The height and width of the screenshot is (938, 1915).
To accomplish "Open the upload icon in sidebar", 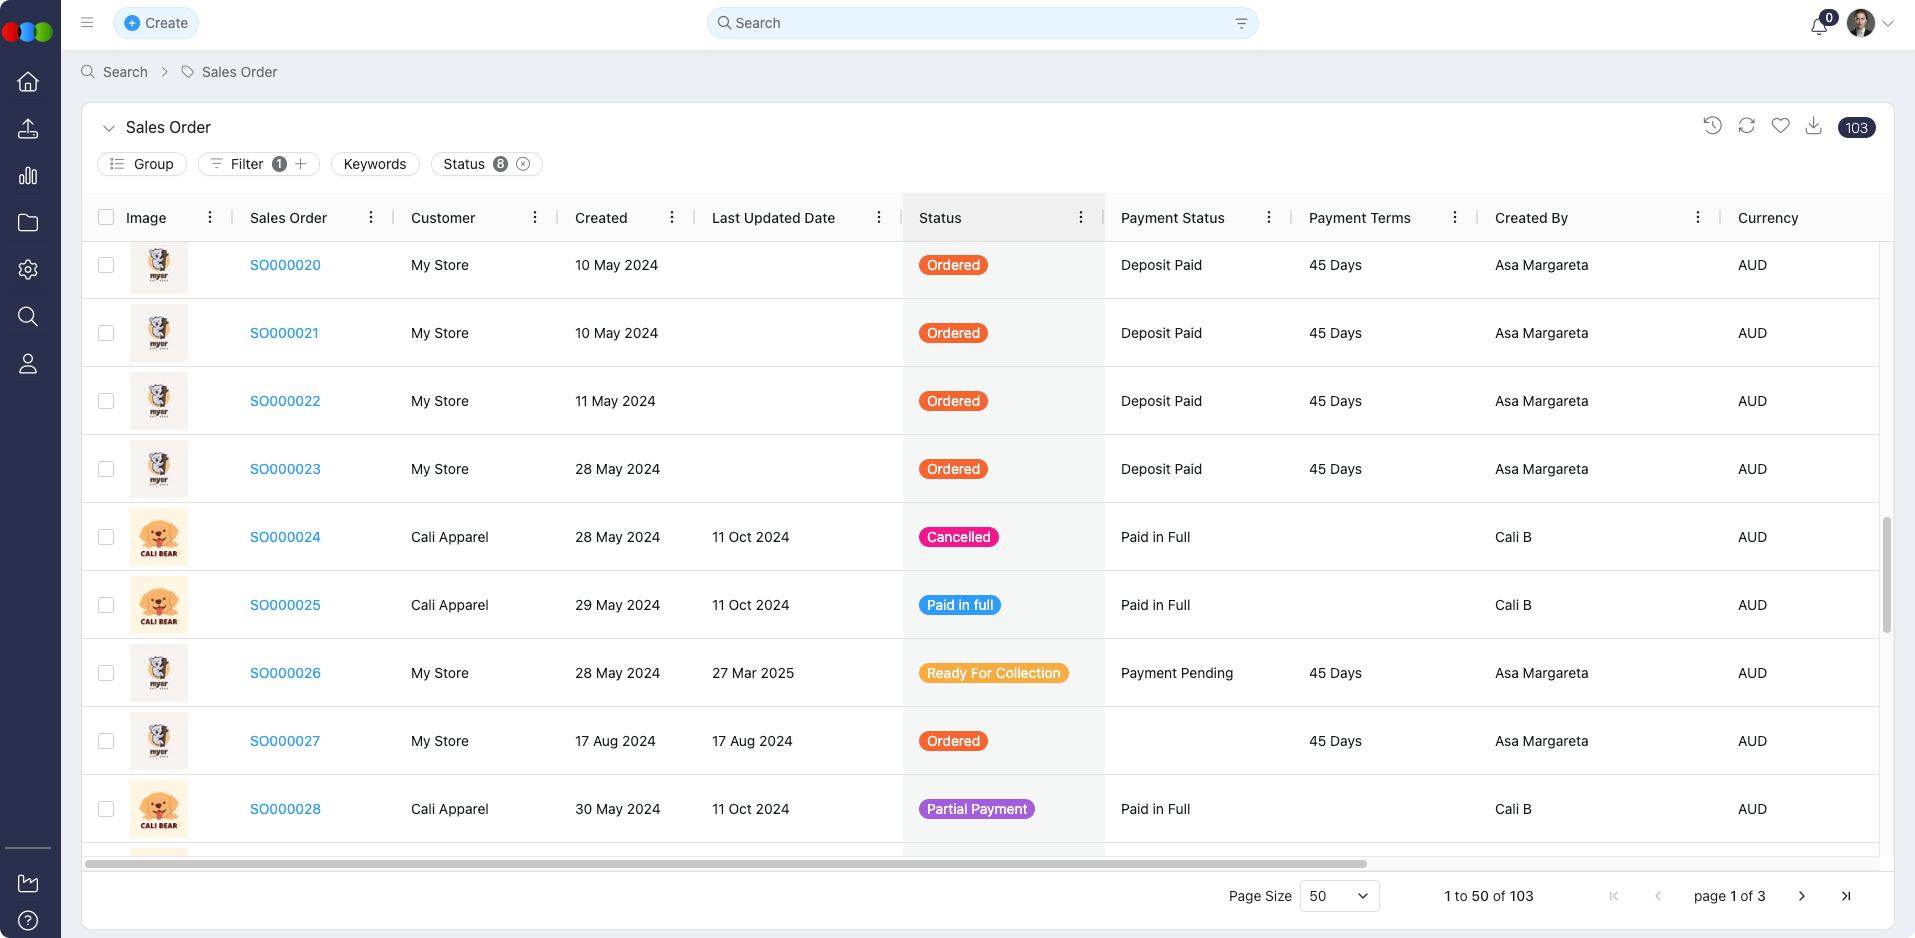I will point(28,129).
